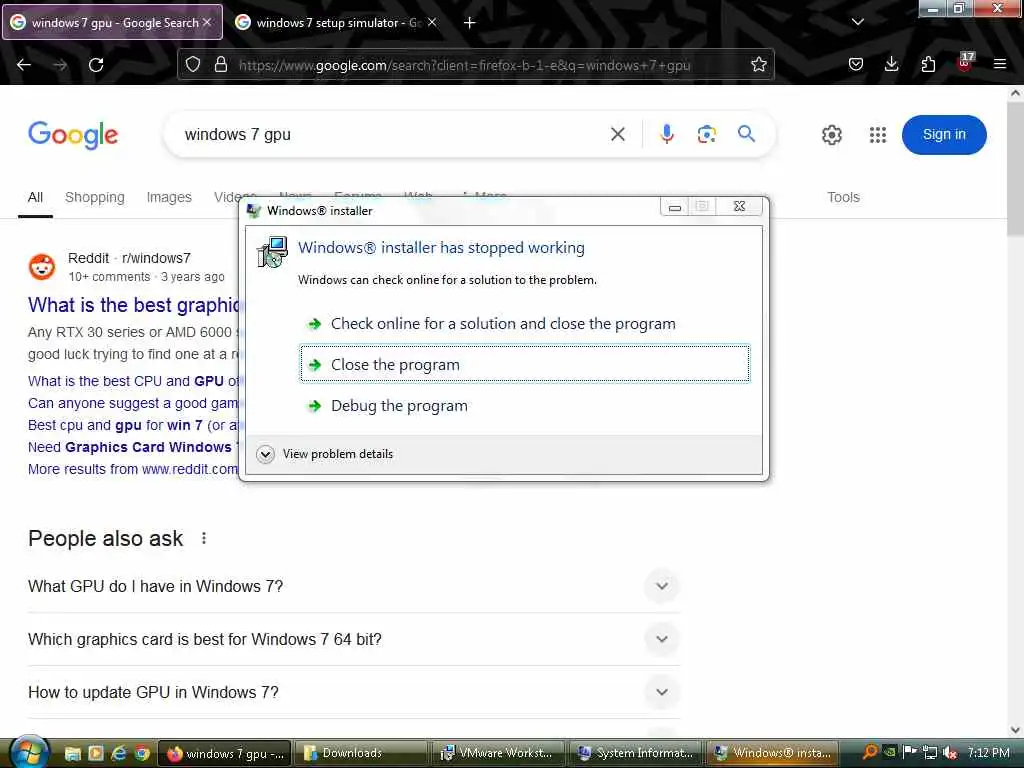
Task: Open the What is the best graphic Reddit result
Action: tap(134, 305)
